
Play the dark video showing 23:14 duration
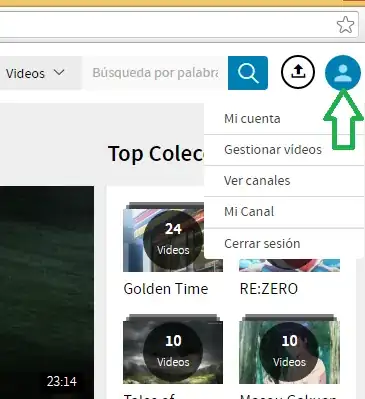click(47, 292)
